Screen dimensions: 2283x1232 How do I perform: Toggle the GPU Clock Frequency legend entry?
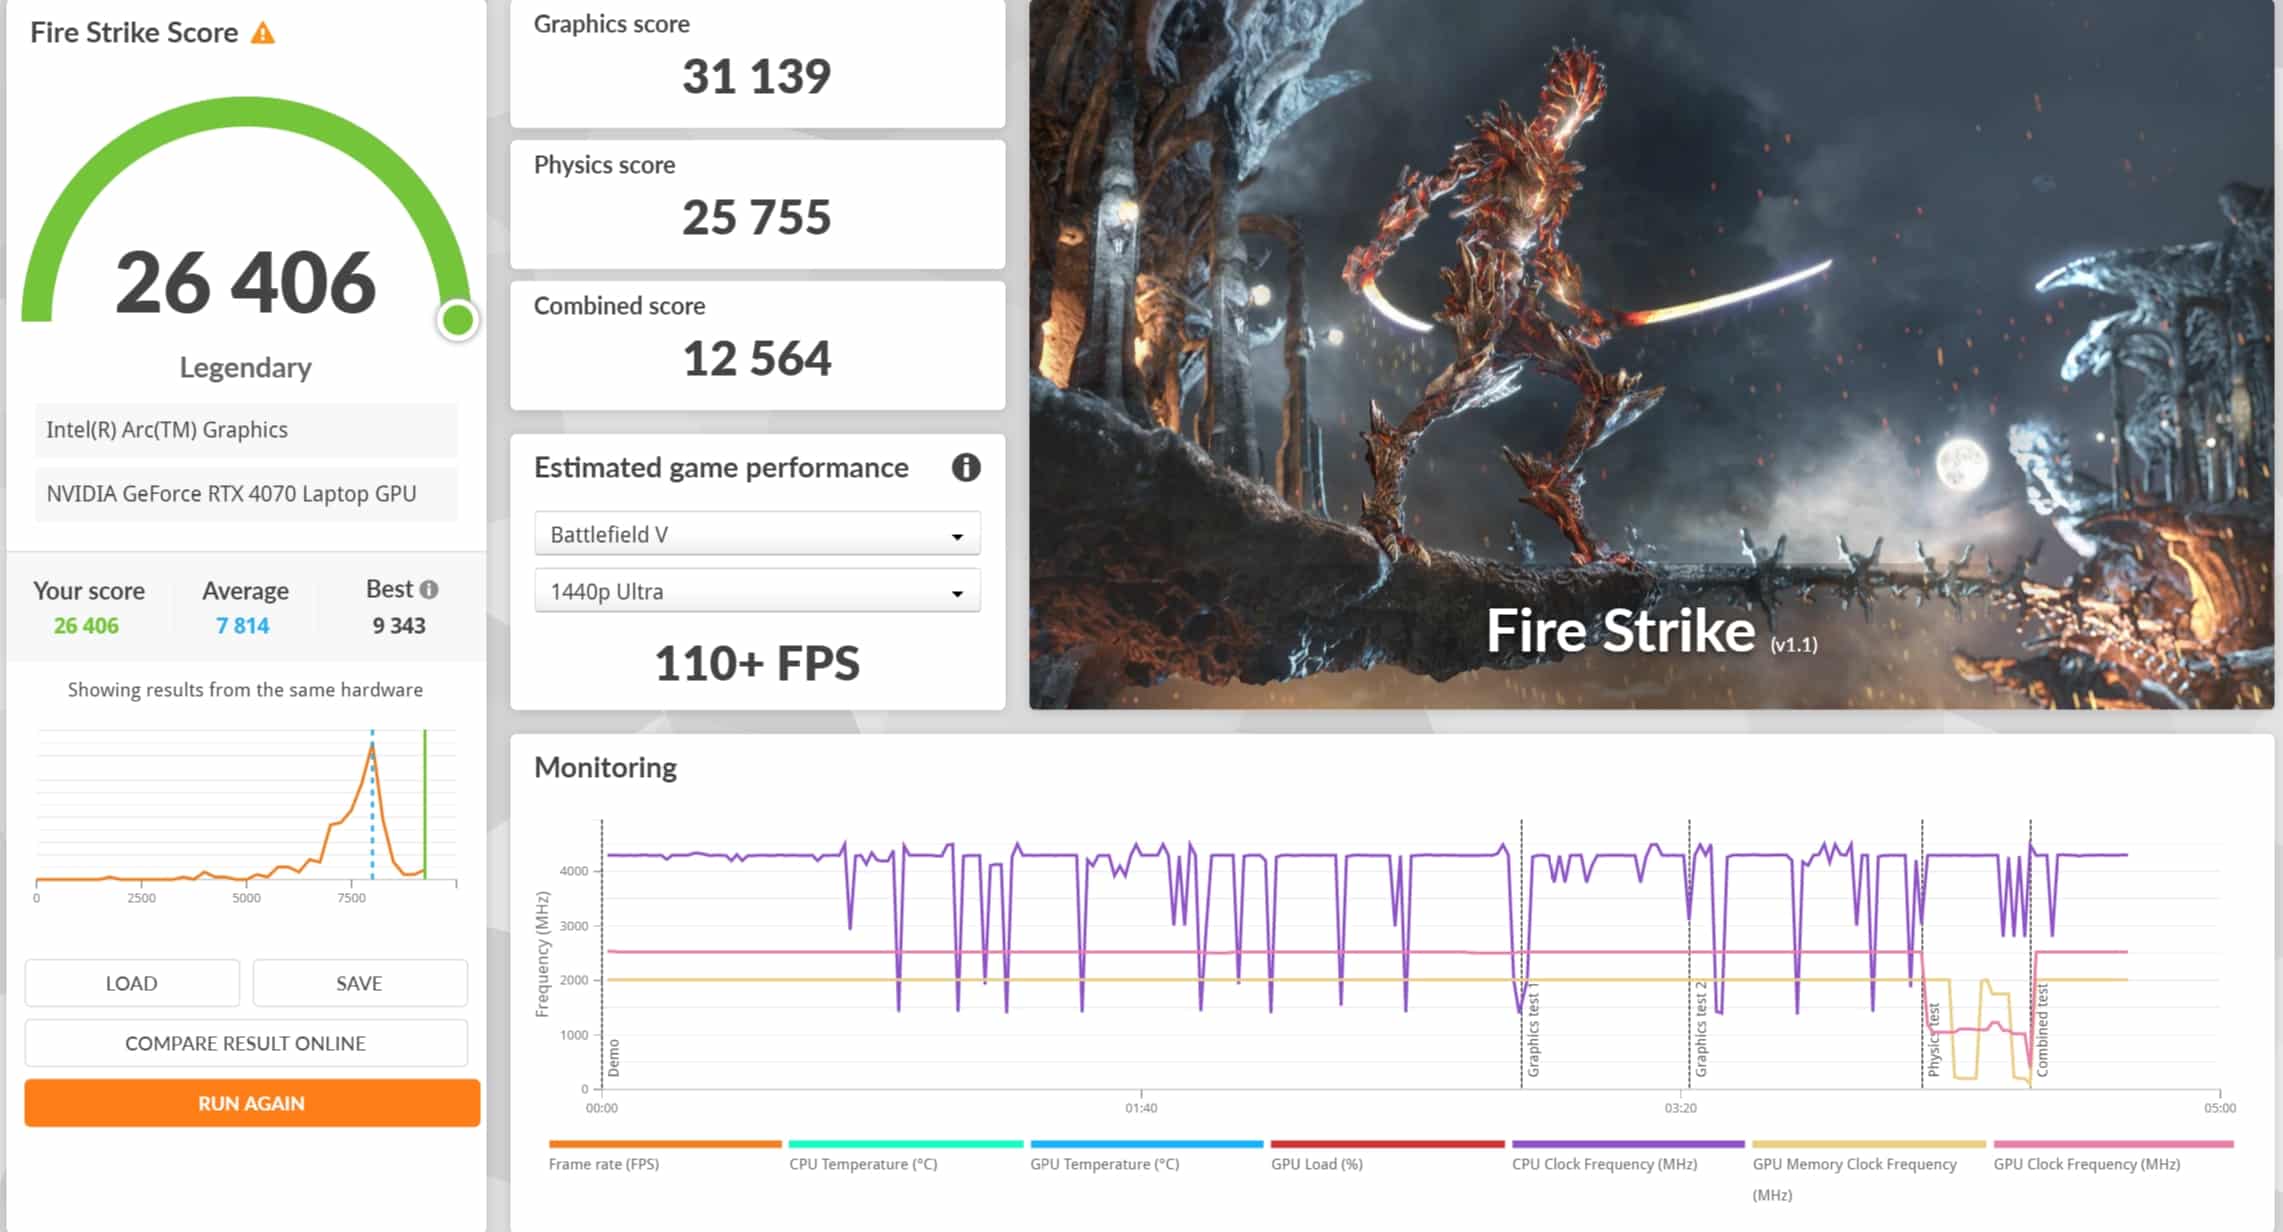click(2086, 1163)
